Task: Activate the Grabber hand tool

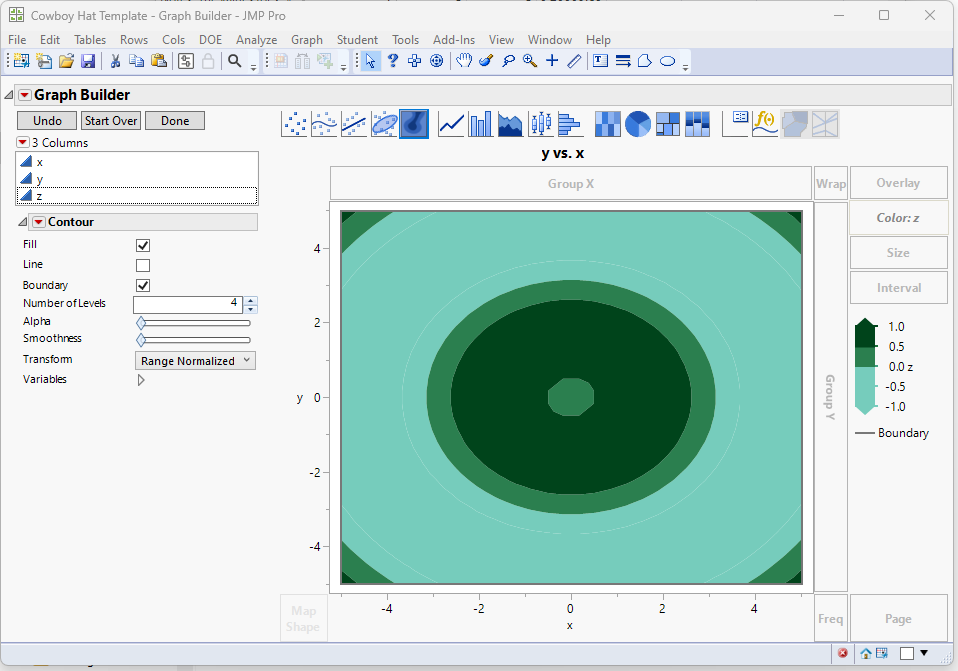Action: 464,61
